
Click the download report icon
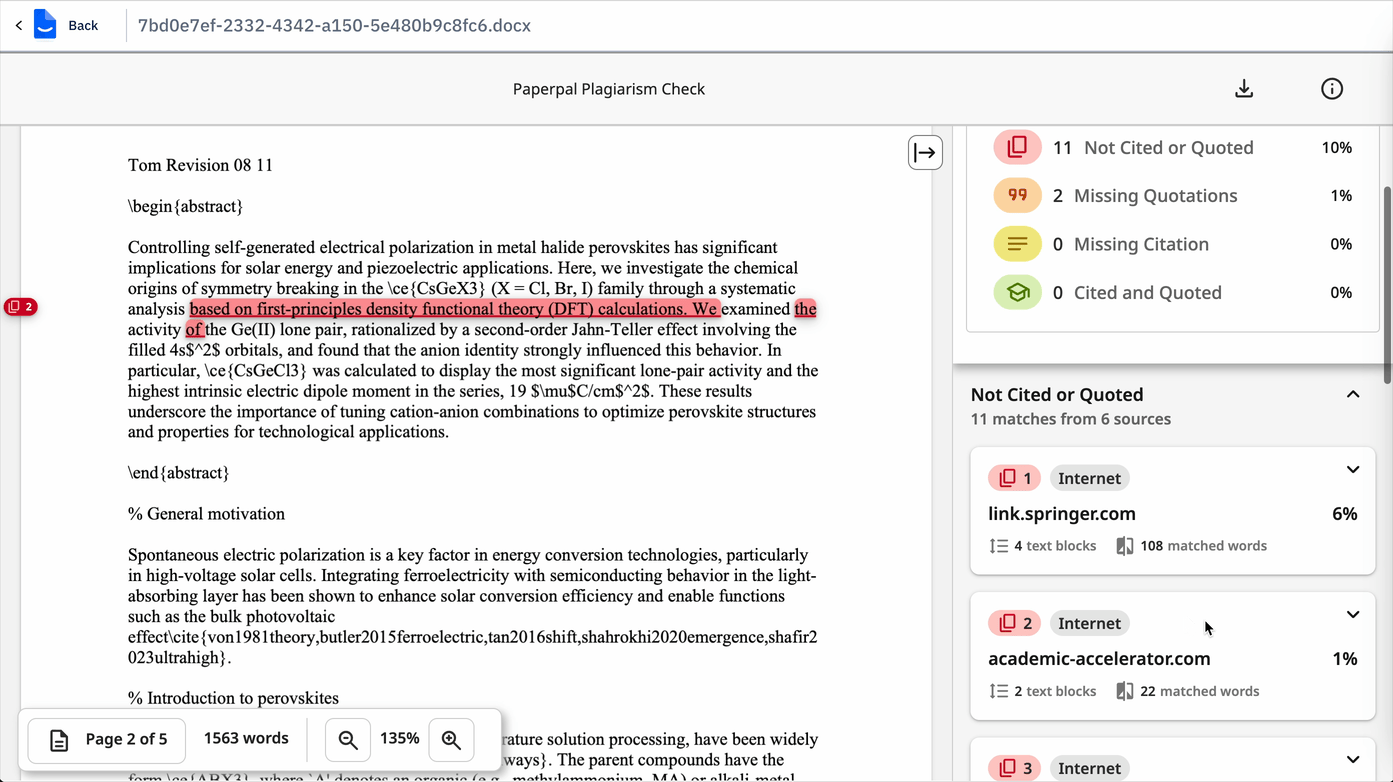click(1244, 89)
